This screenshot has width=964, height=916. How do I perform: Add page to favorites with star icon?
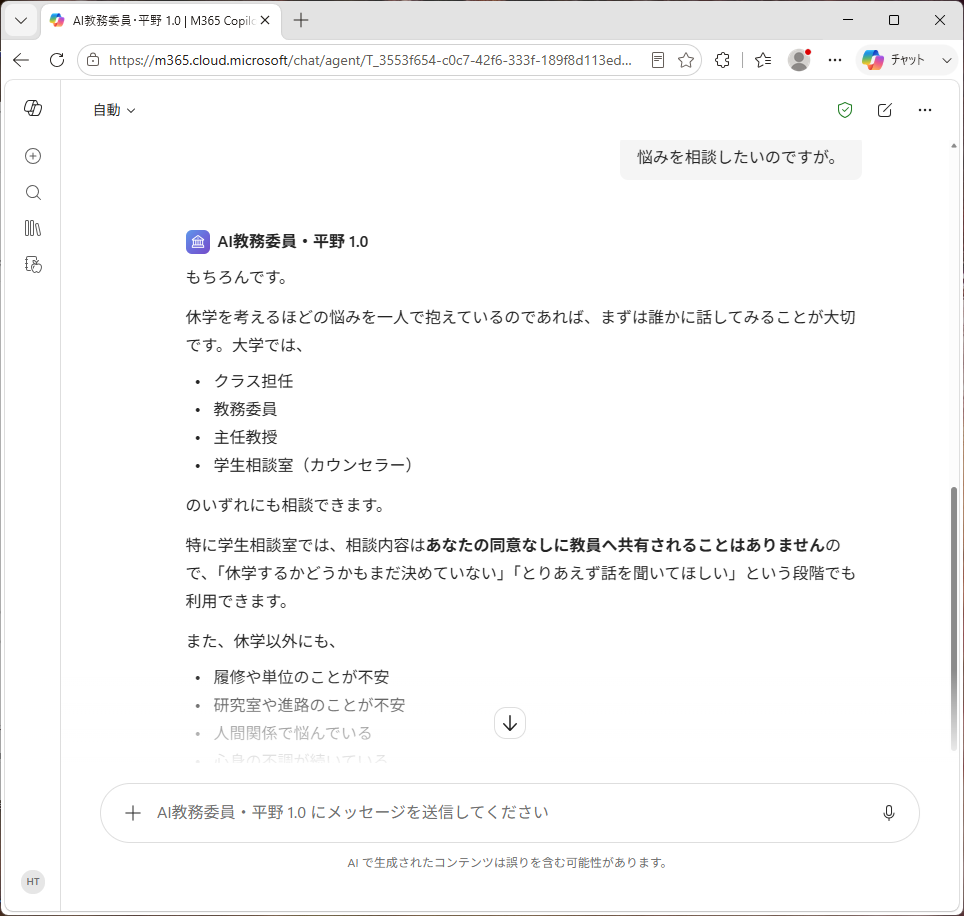(686, 60)
